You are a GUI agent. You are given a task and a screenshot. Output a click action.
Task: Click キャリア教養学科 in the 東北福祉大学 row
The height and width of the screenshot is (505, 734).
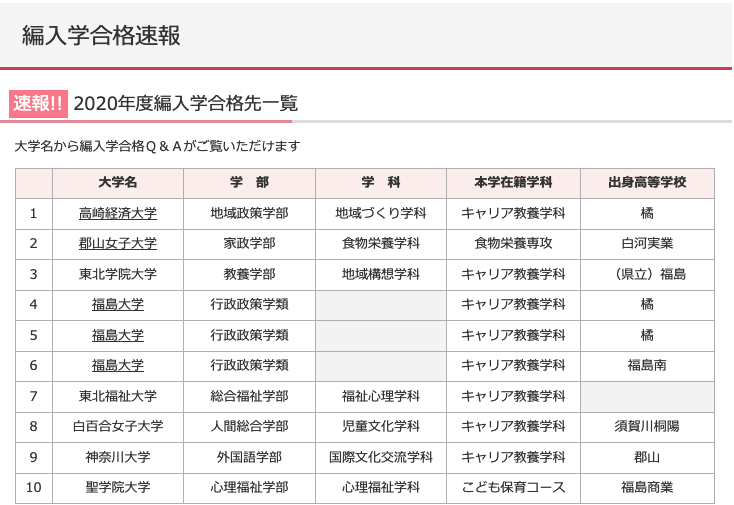tap(513, 396)
